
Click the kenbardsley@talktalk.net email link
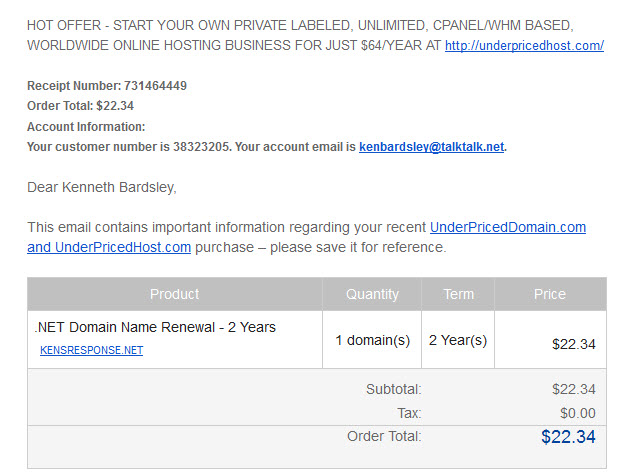click(x=431, y=147)
